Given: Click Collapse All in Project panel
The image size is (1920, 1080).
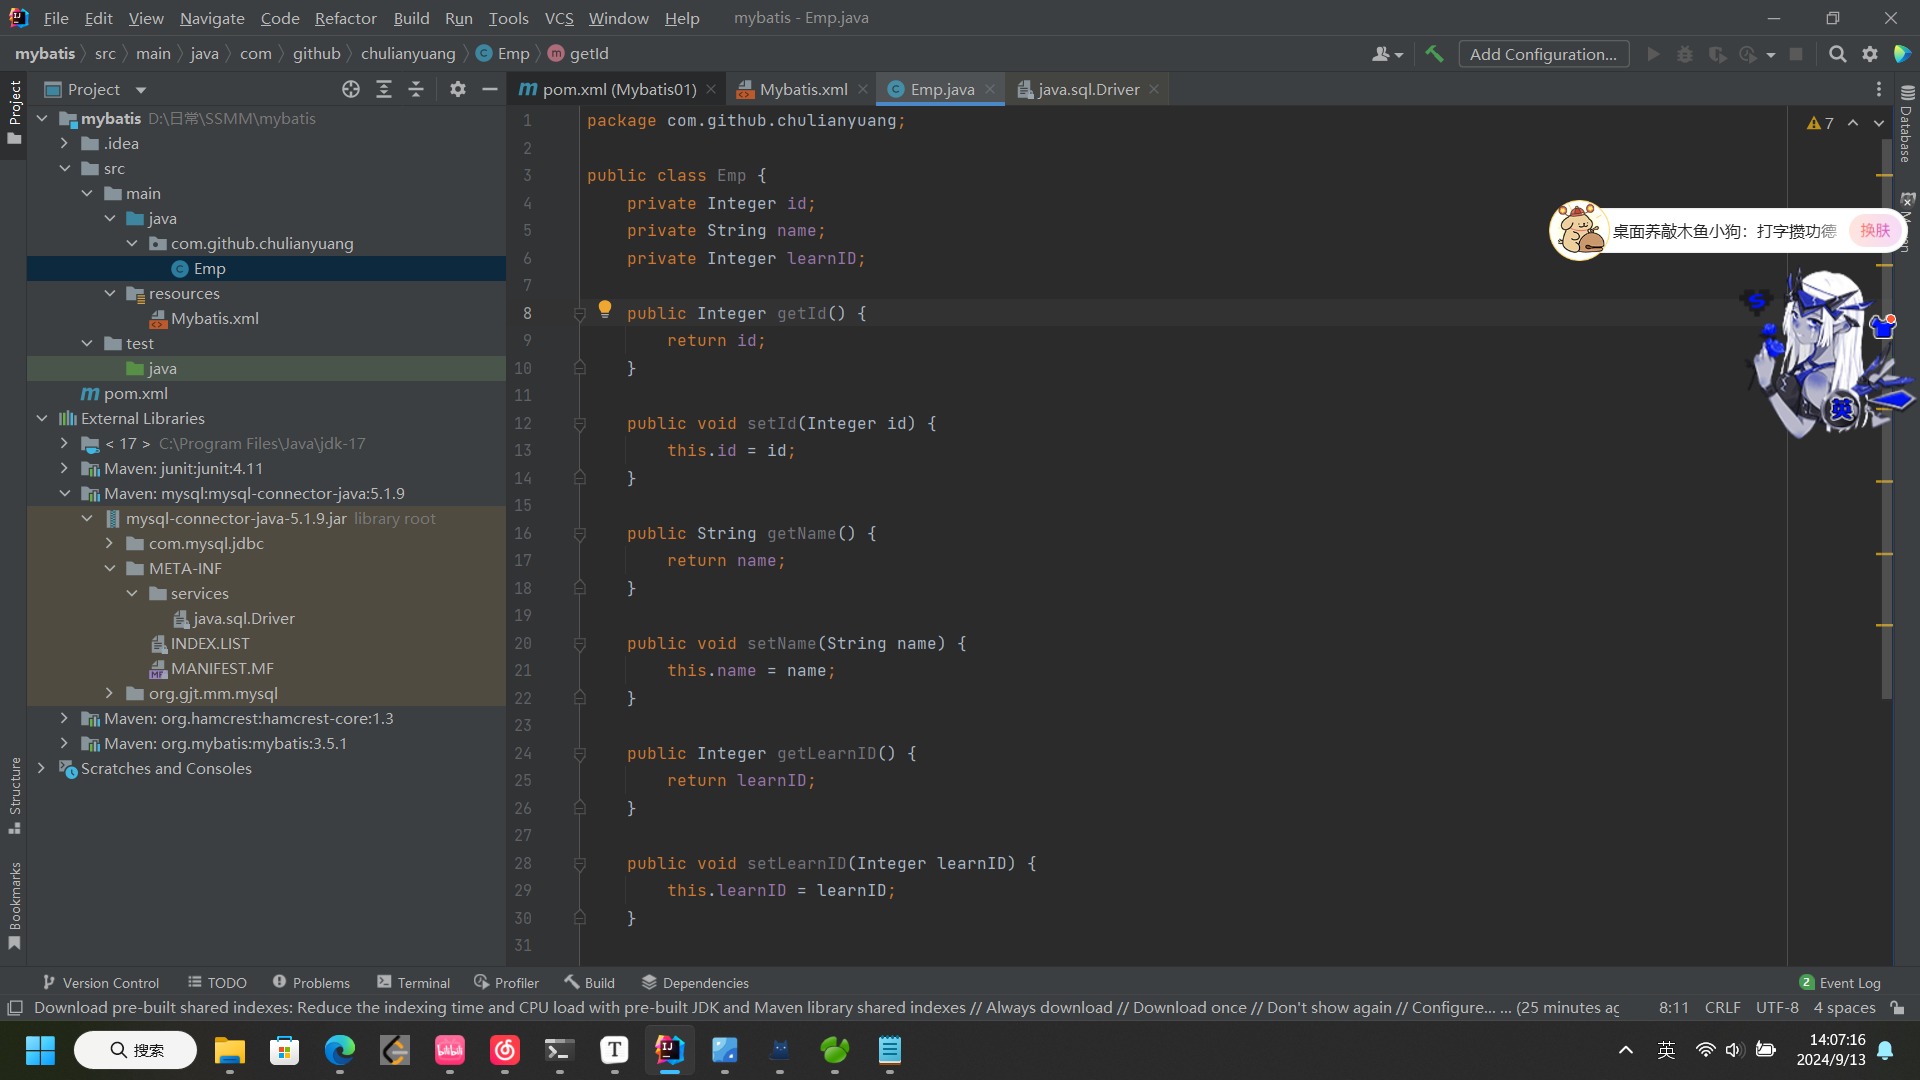Looking at the screenshot, I should (416, 89).
